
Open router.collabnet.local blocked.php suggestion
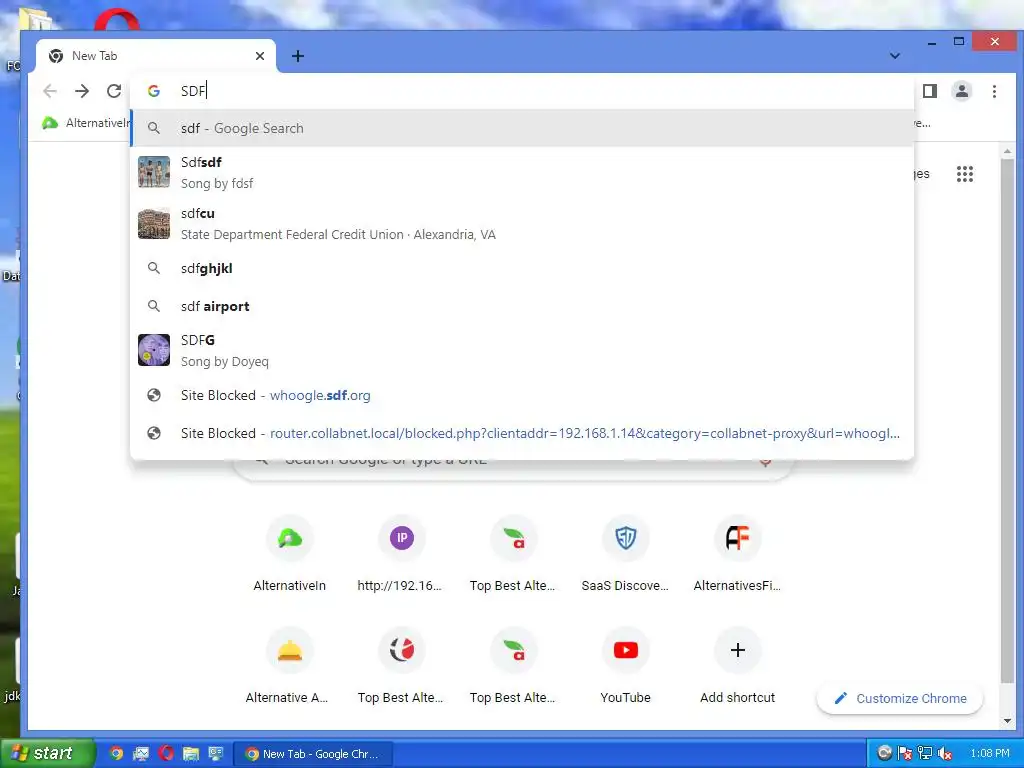[x=522, y=433]
